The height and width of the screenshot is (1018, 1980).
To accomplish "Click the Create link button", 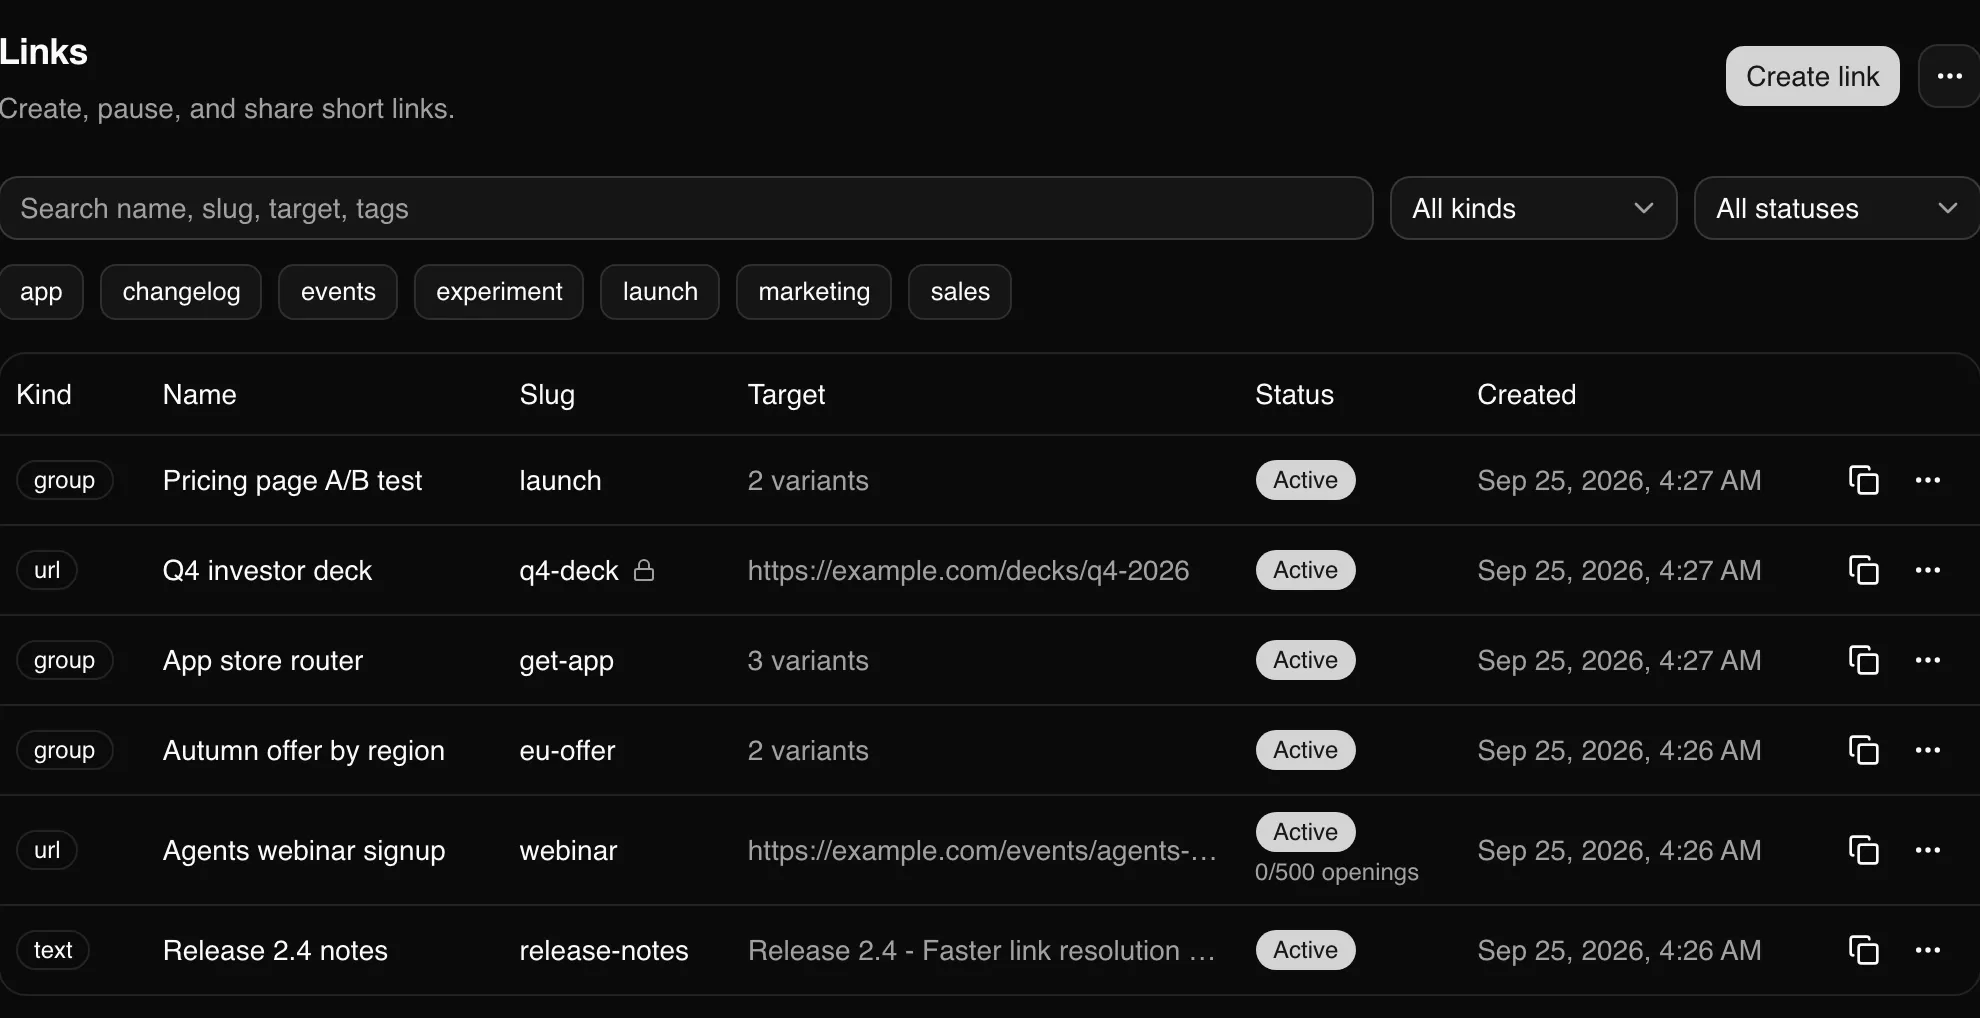I will pyautogui.click(x=1812, y=76).
